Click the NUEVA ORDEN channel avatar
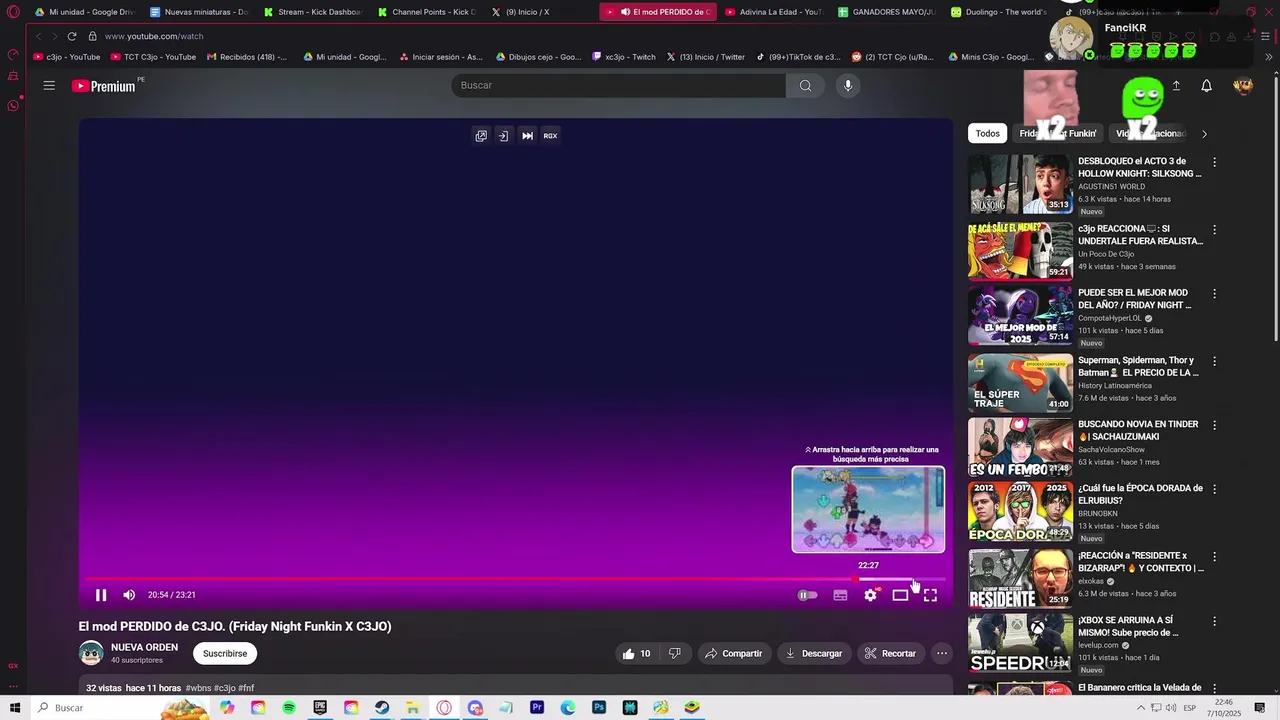 [91, 653]
